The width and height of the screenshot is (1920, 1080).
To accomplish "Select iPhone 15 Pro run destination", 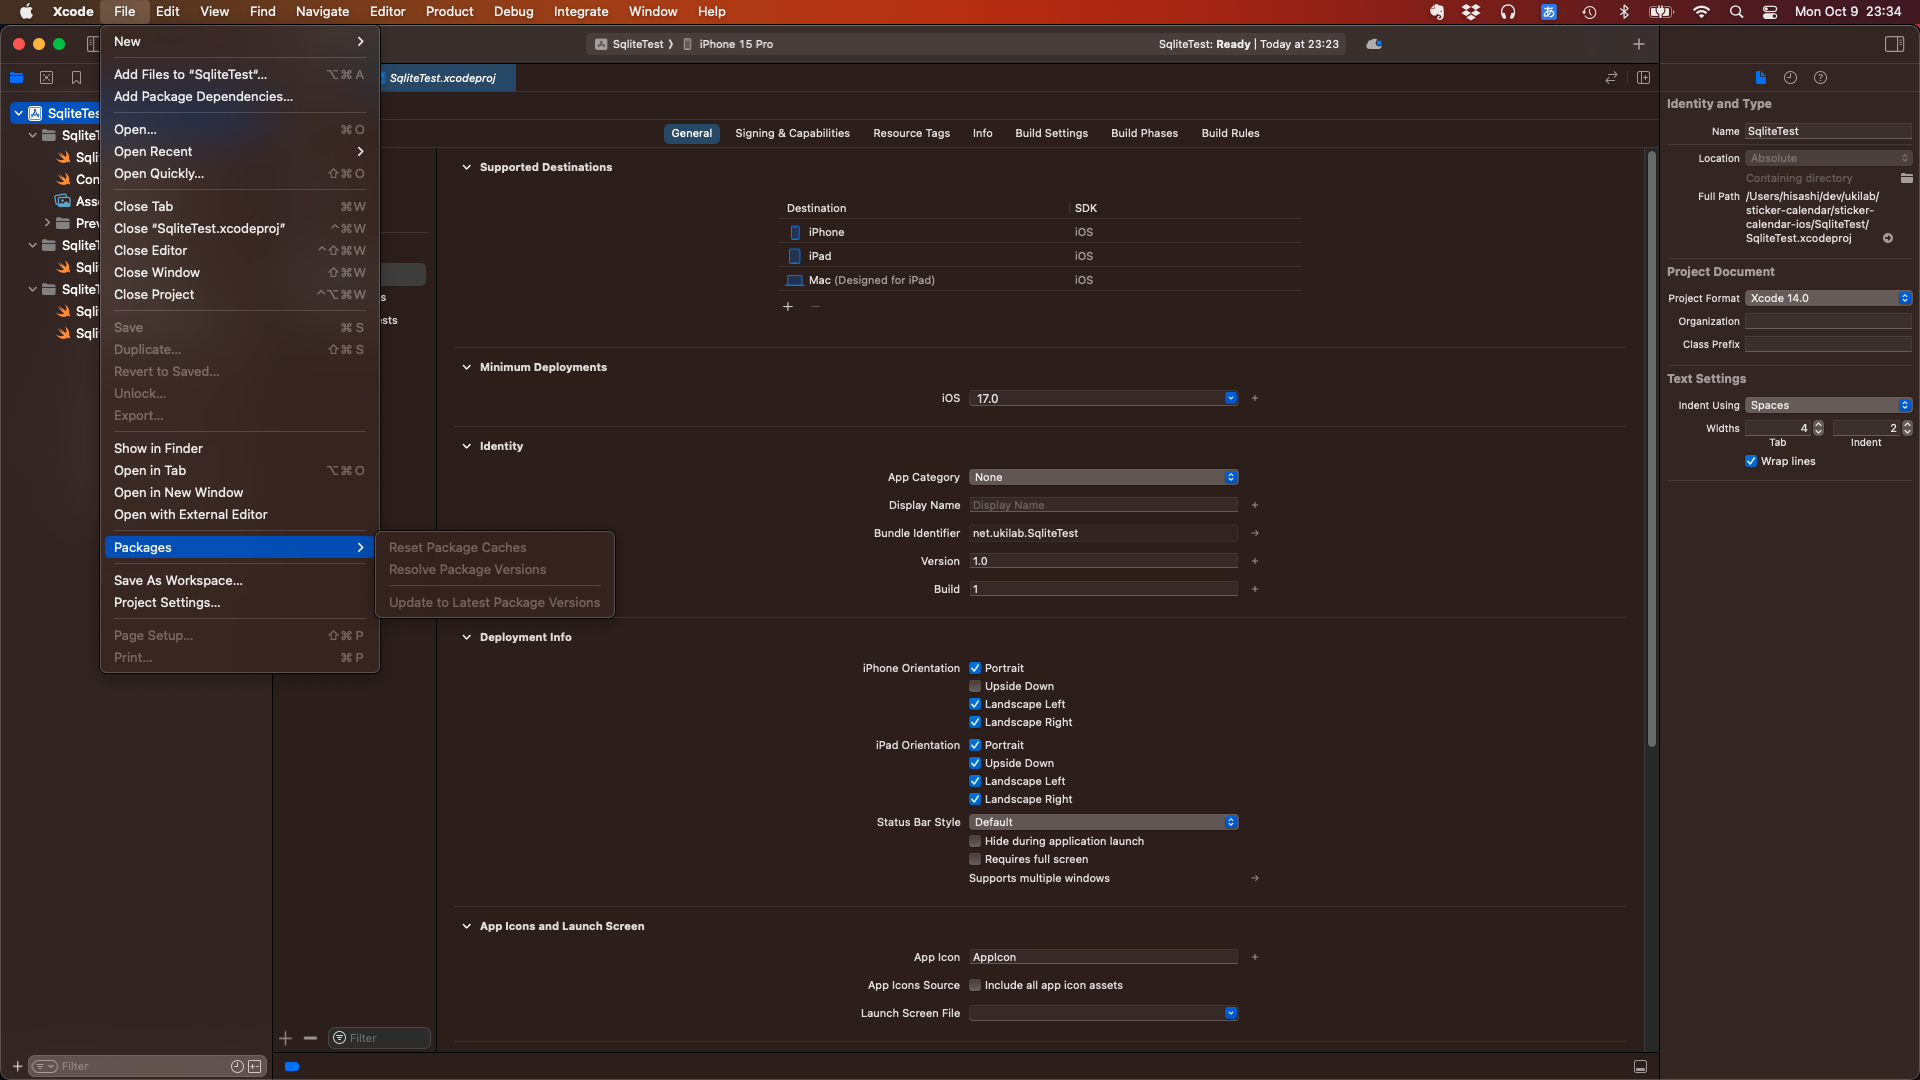I will click(728, 44).
